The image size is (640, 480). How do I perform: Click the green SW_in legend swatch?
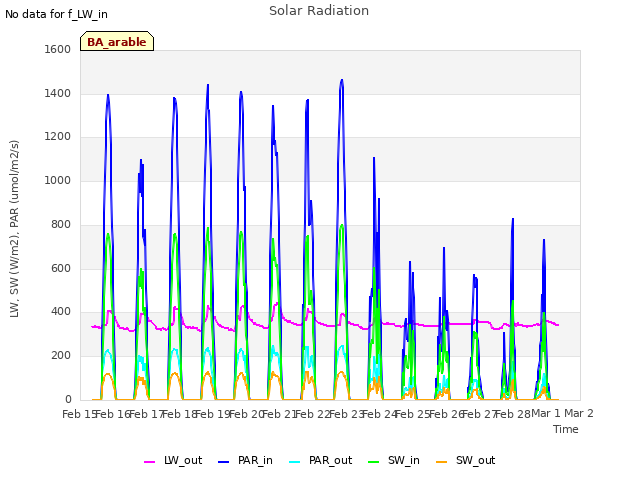pyautogui.click(x=373, y=462)
